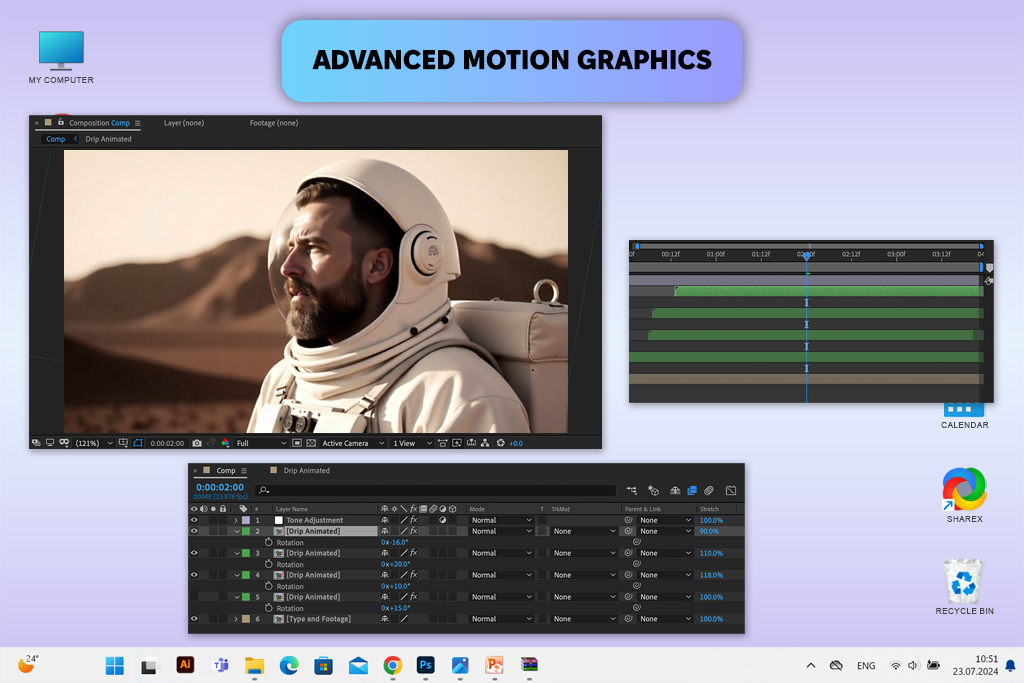Open the ShareX desktop shortcut
1024x683 pixels.
click(964, 495)
